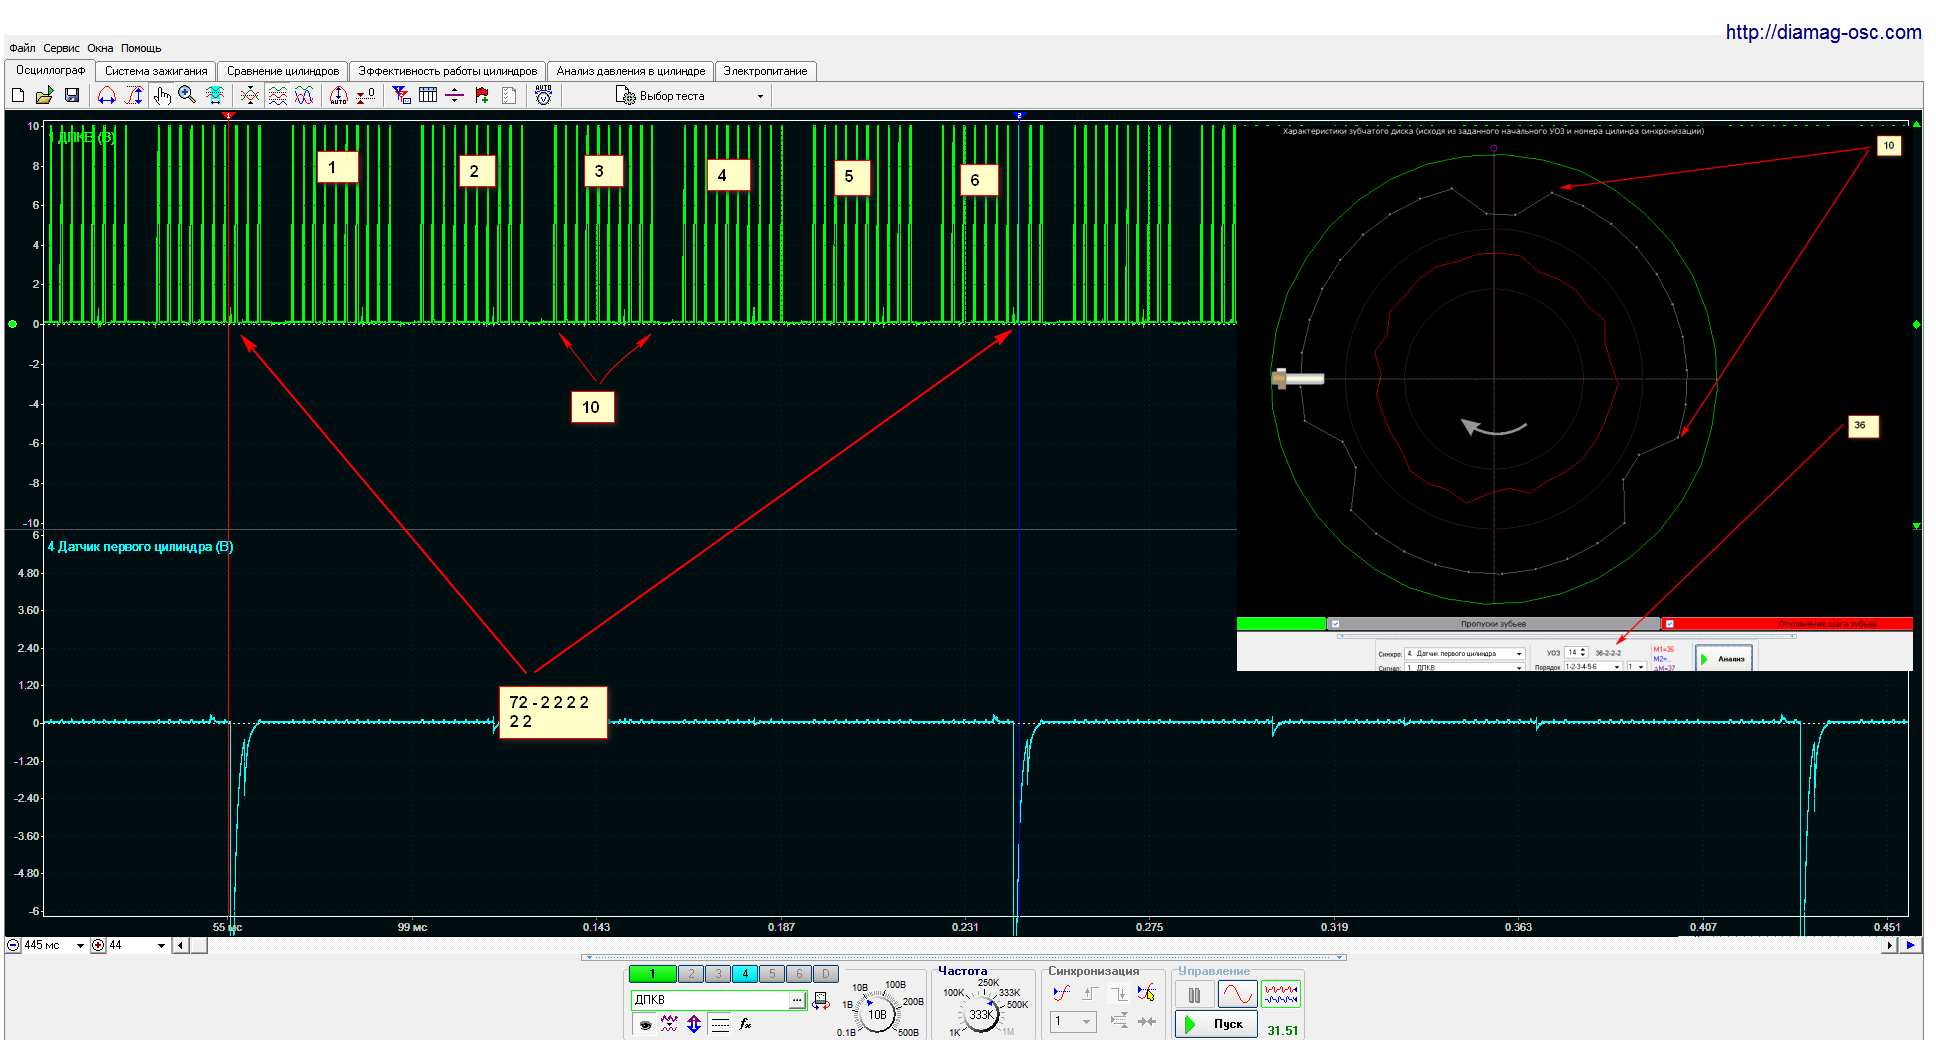
Task: Toggle the Пропуски зубьев checkbox
Action: click(x=1336, y=624)
